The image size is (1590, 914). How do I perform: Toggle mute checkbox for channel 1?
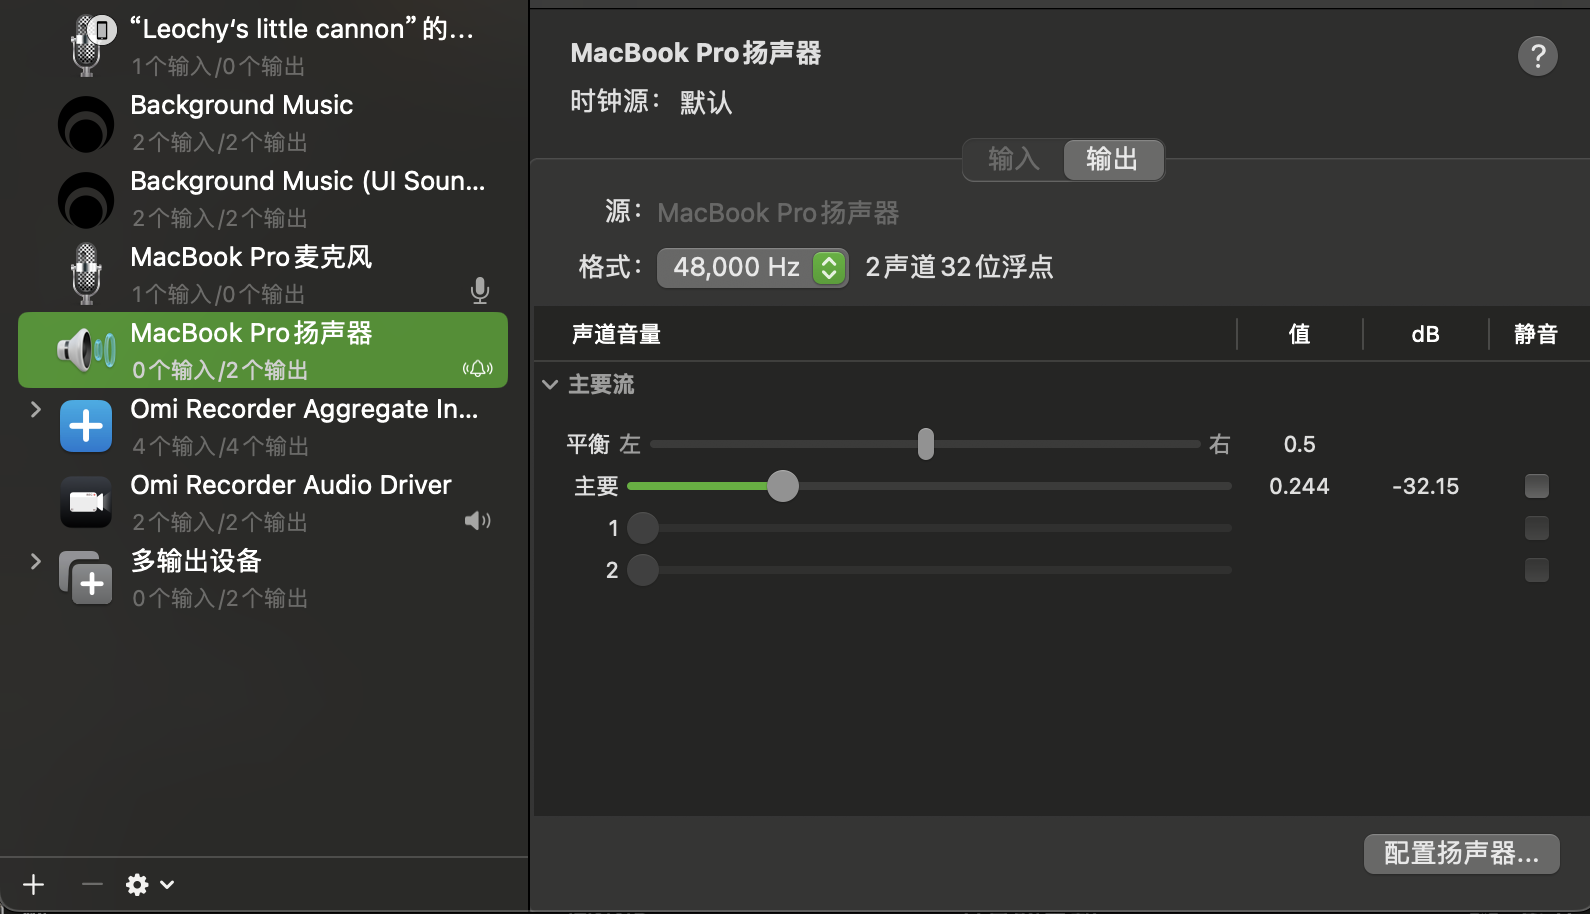pos(1536,528)
